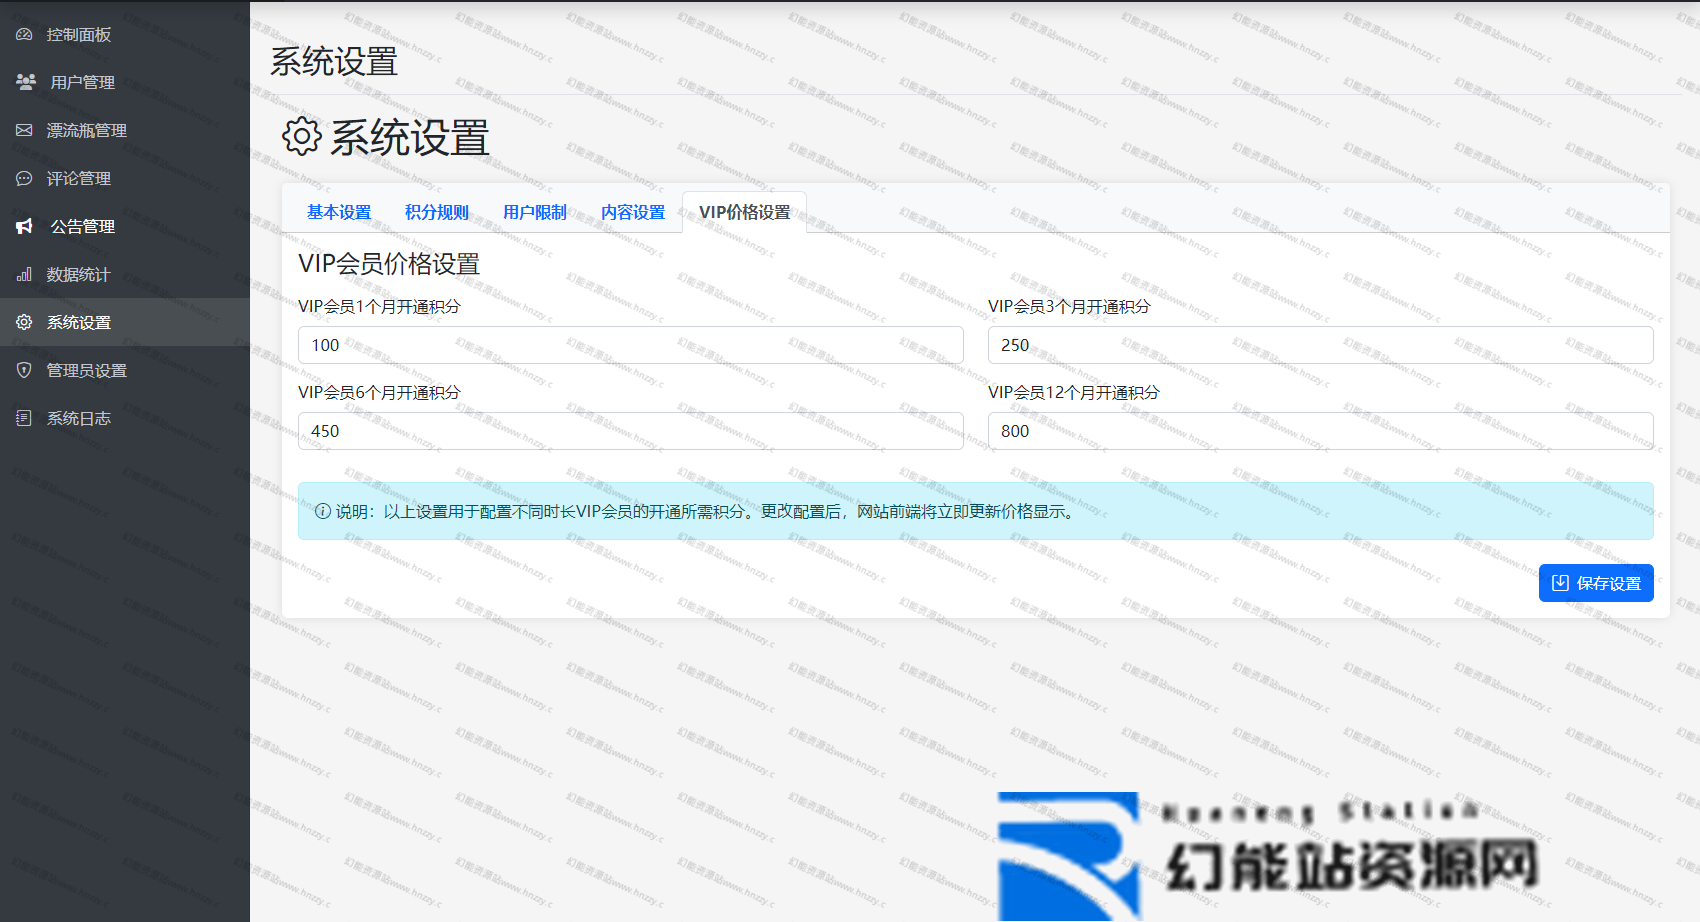
Task: Select 公告管理 in the sidebar
Action: pyautogui.click(x=125, y=226)
